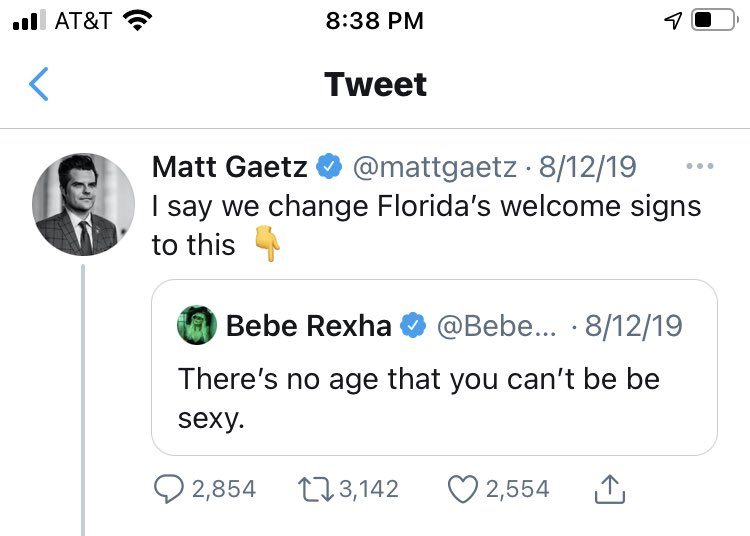This screenshot has height=536, width=750.
Task: Tap the Matt Gaetz display name
Action: coord(230,167)
